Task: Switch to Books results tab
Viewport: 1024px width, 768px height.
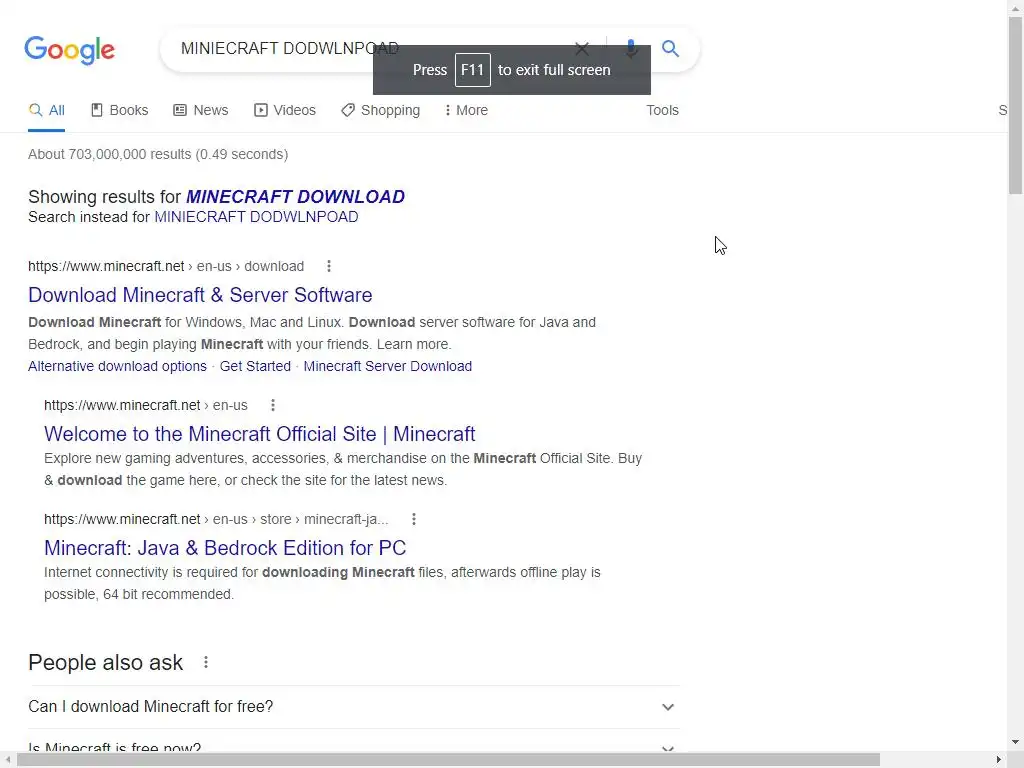Action: pyautogui.click(x=120, y=110)
